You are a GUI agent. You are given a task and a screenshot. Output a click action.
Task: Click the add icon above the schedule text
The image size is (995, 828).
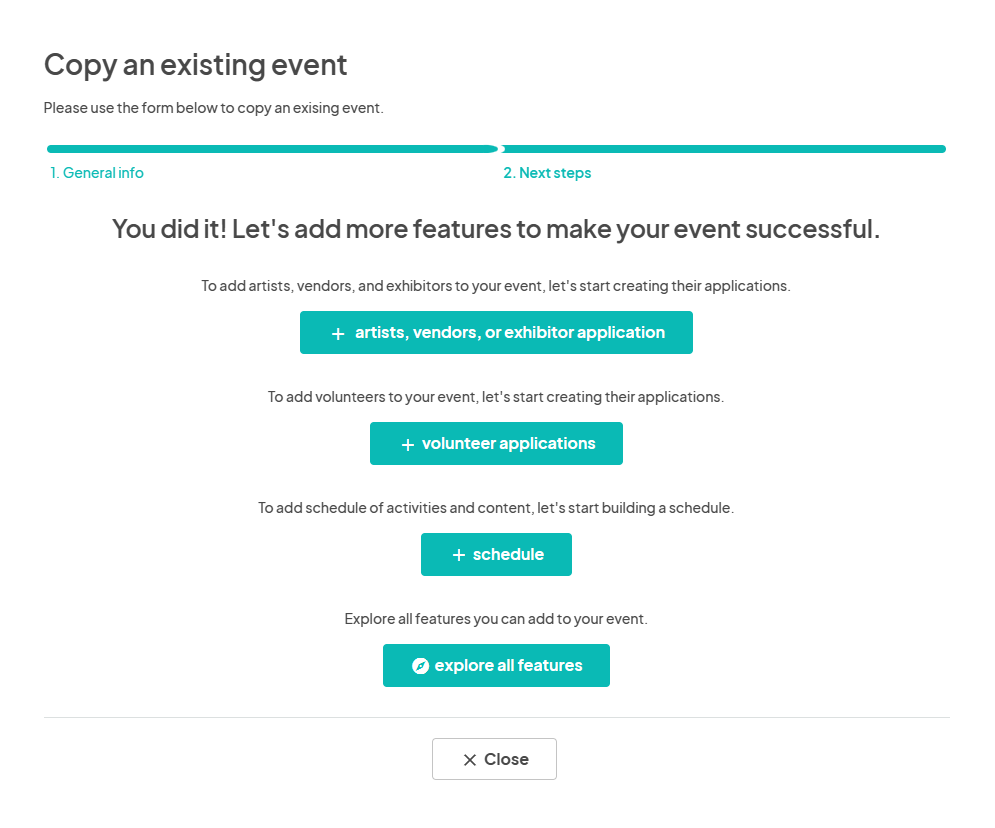point(459,554)
